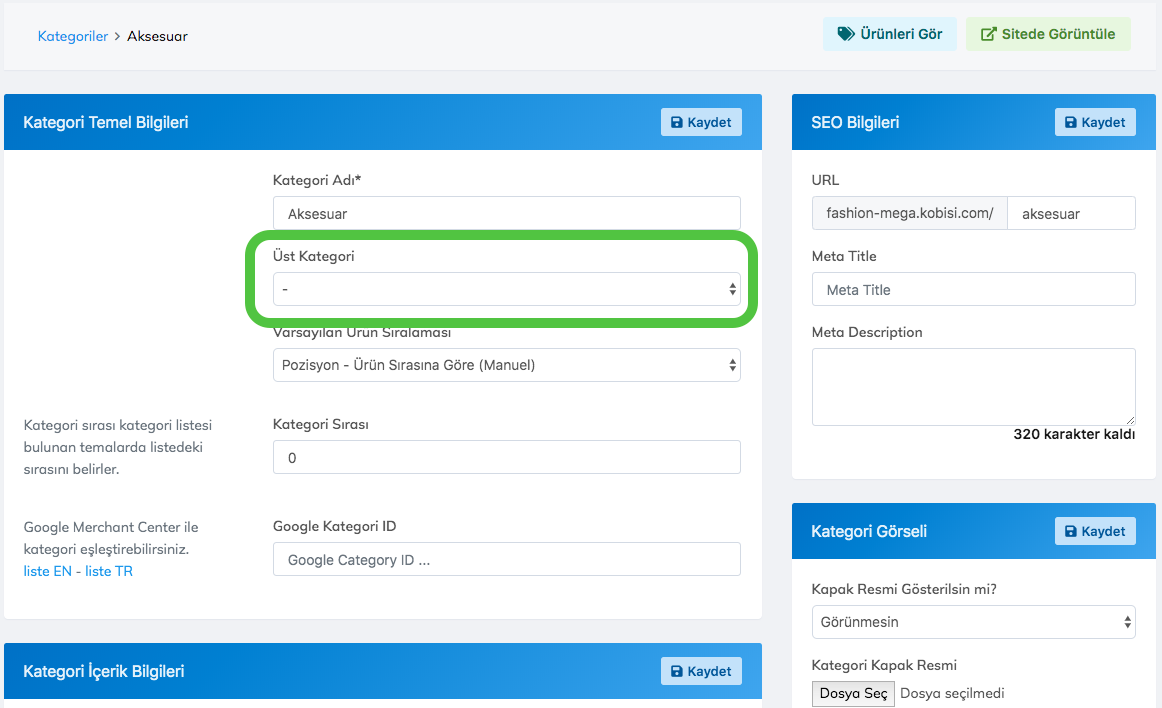Click Kaydet in SEO Bilgileri panel
The width and height of the screenshot is (1162, 708).
(1095, 122)
